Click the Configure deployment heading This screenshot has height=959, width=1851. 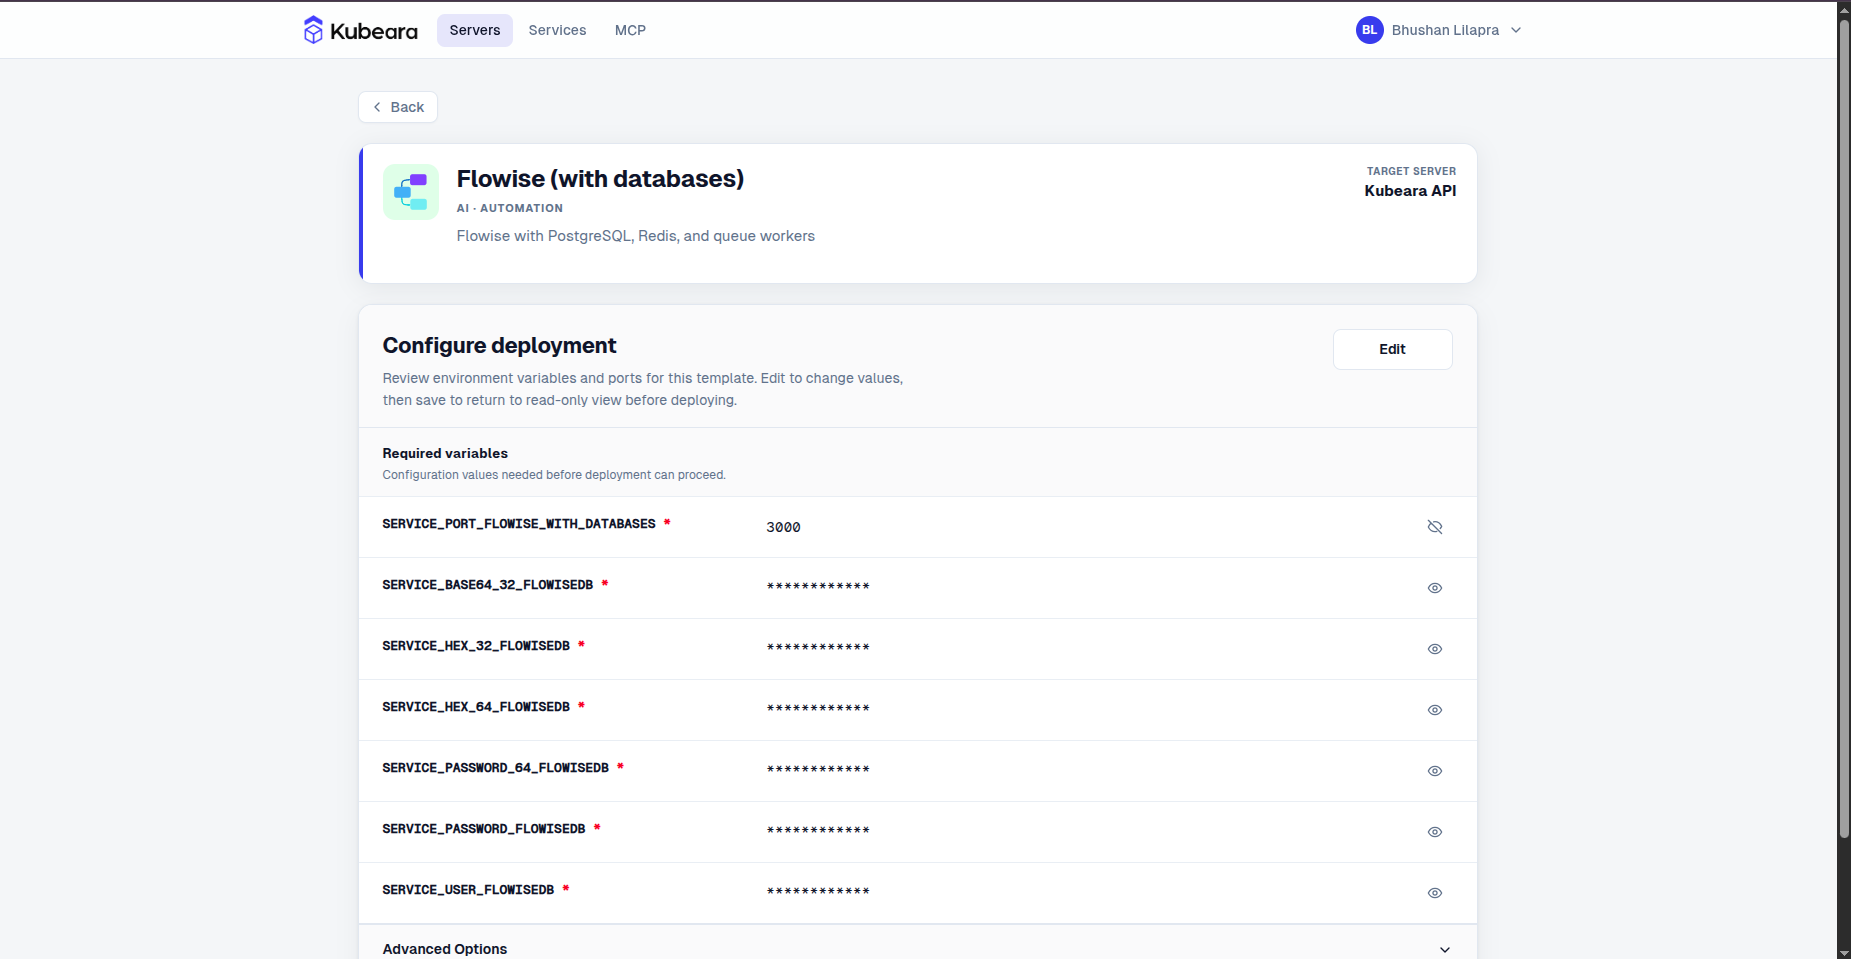click(499, 345)
